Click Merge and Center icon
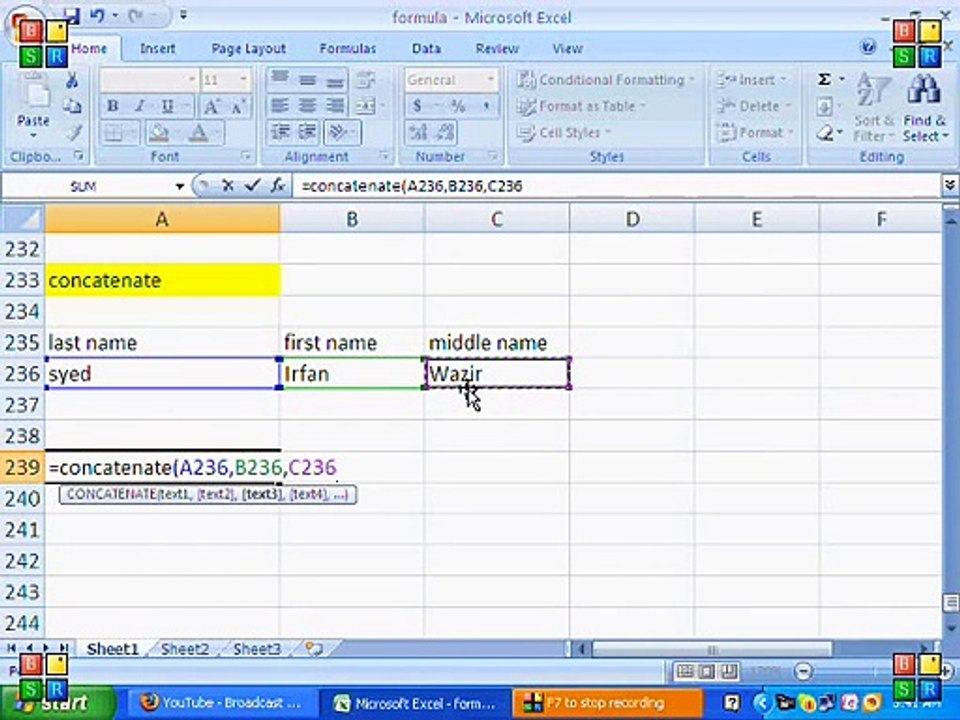 tap(366, 106)
